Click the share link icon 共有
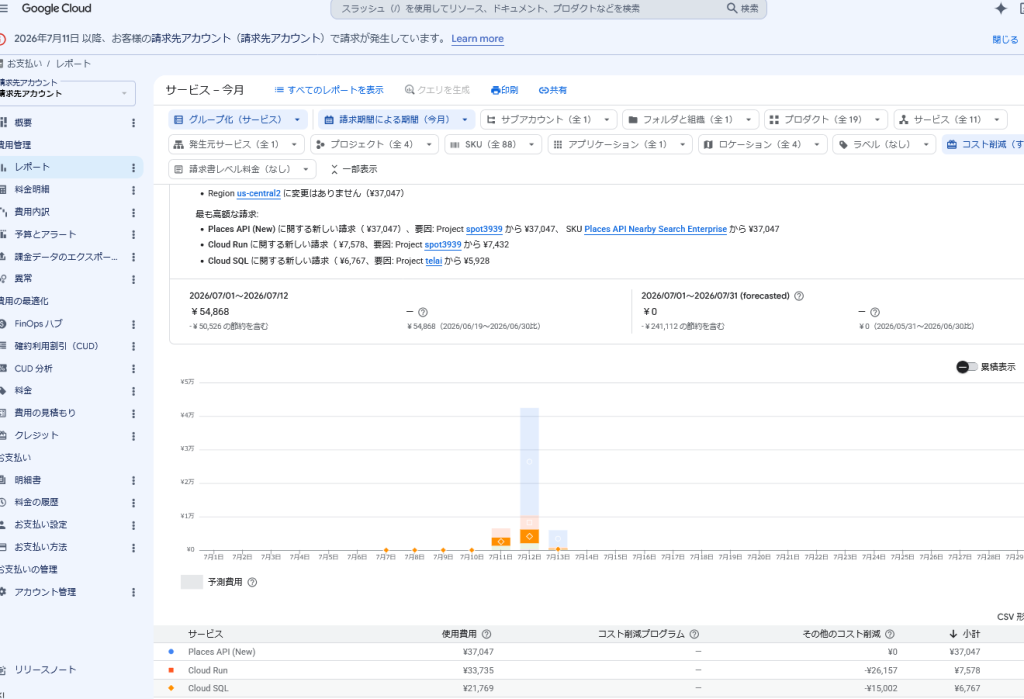Screen dimensions: 1024x699 (552, 90)
